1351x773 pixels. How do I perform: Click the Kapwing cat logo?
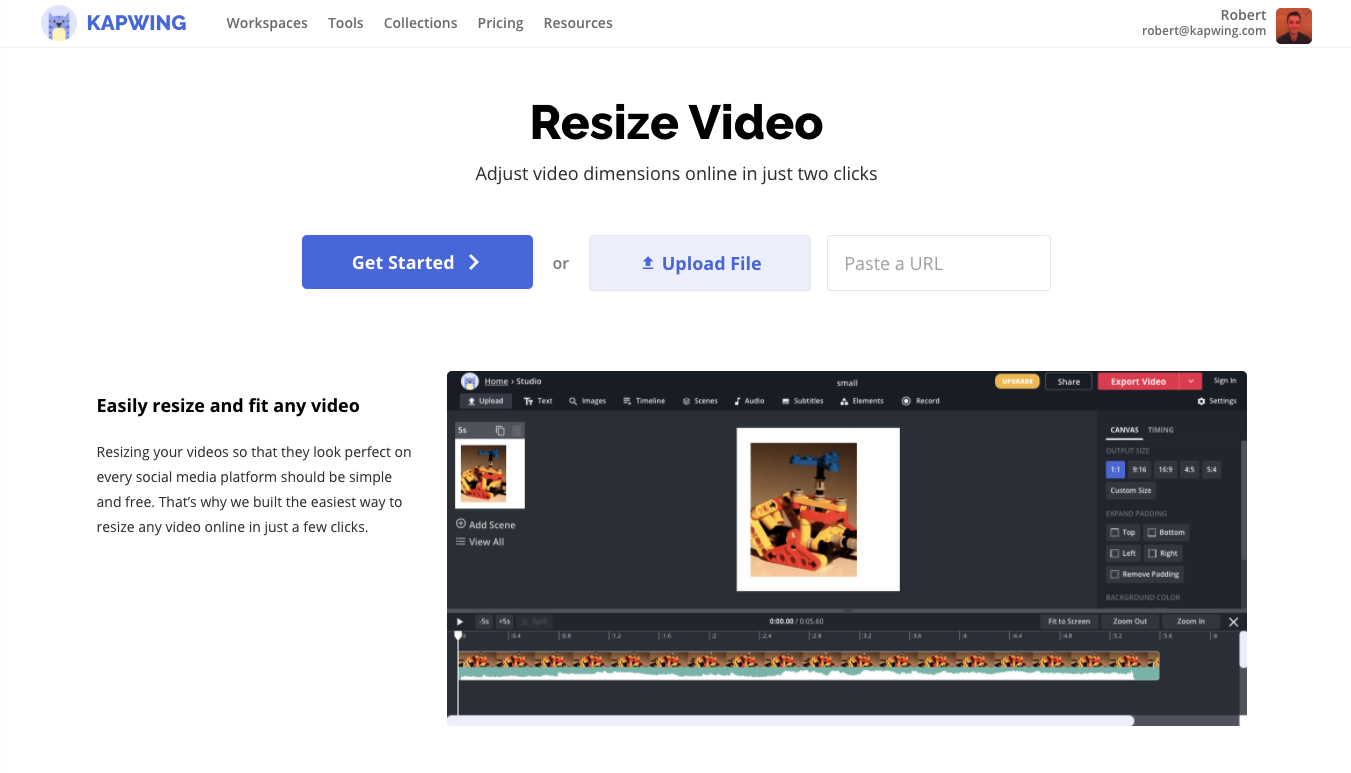click(x=59, y=23)
